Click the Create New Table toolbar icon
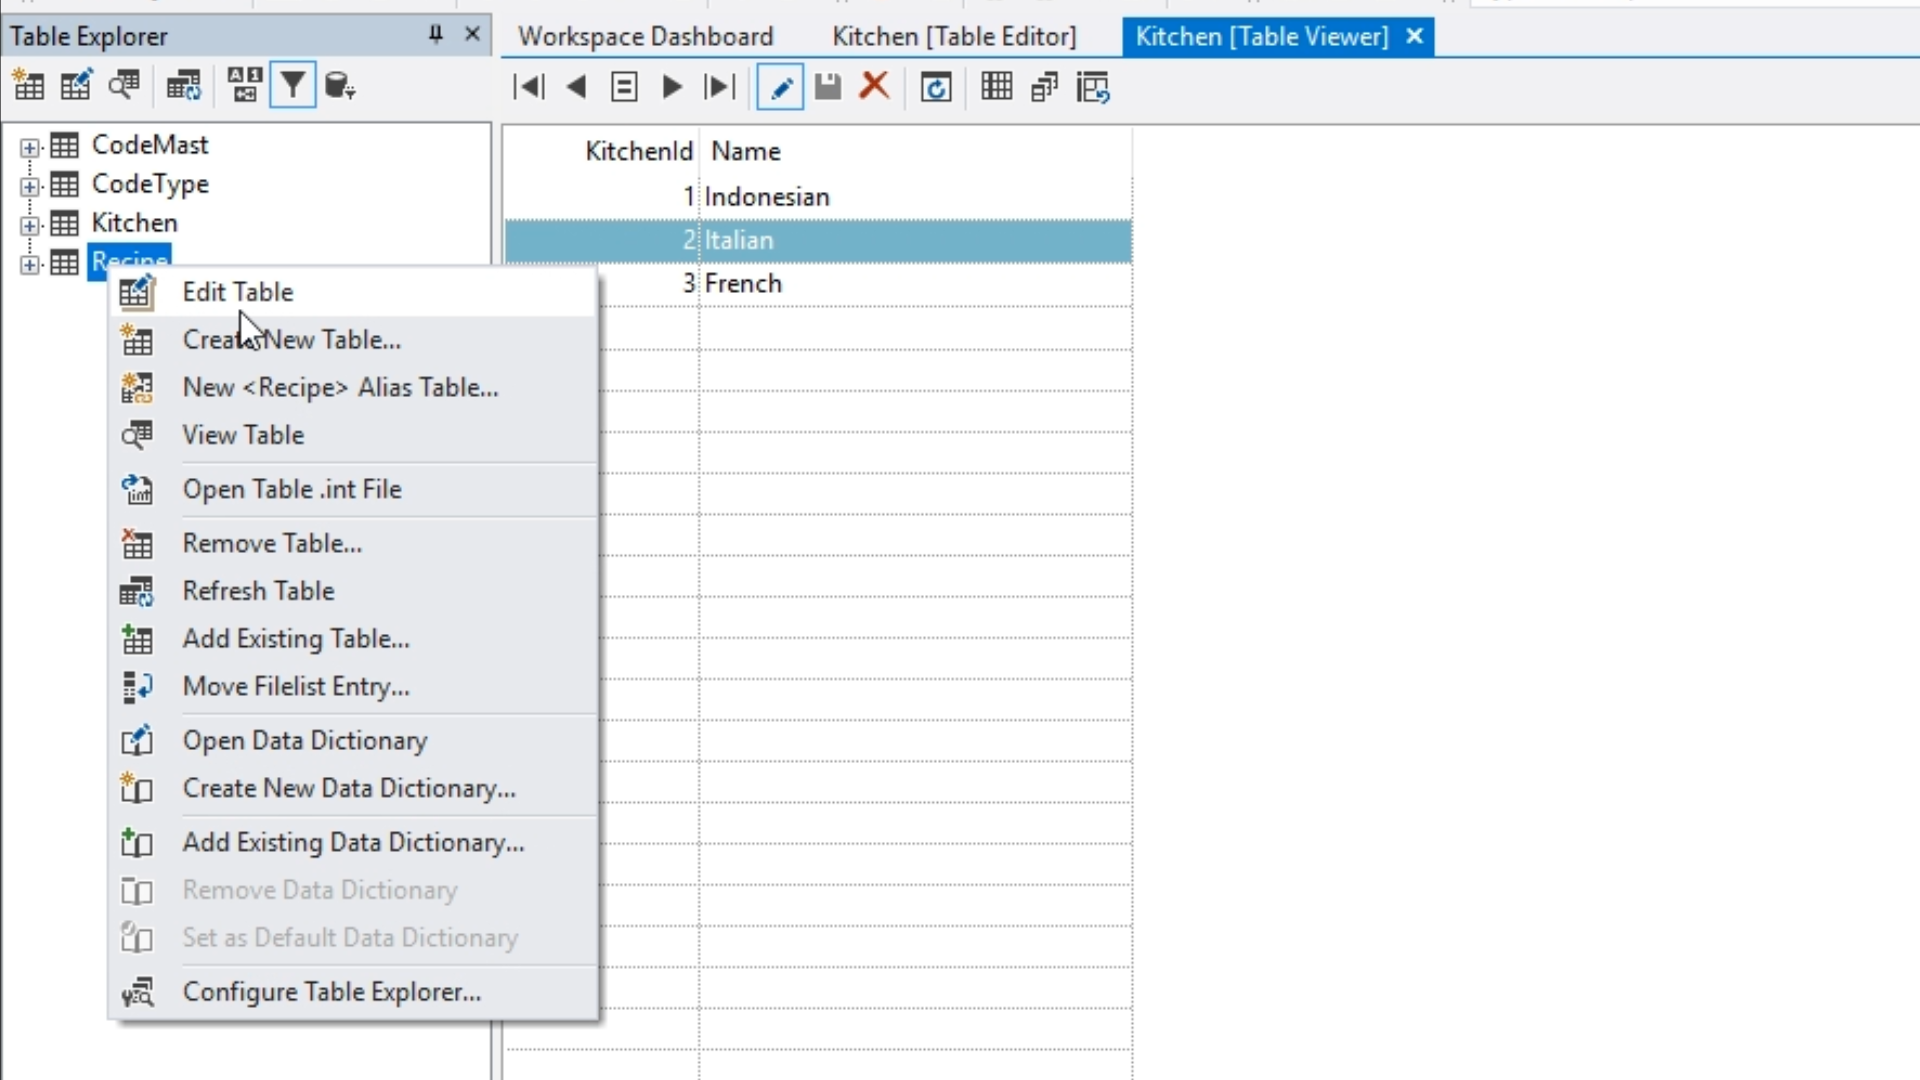1920x1080 pixels. coord(28,86)
